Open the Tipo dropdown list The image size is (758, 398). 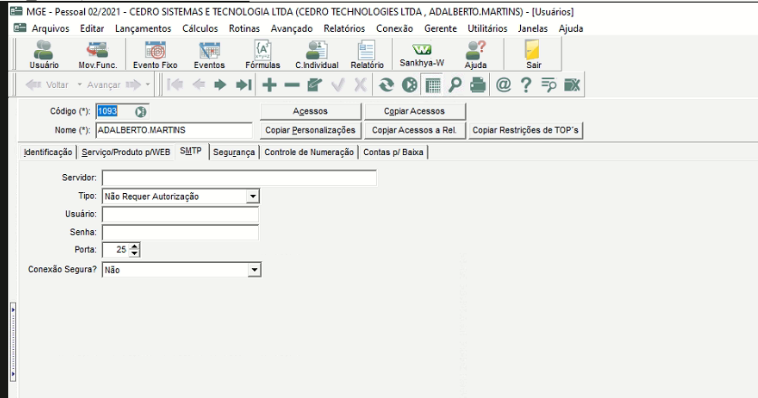coord(252,196)
